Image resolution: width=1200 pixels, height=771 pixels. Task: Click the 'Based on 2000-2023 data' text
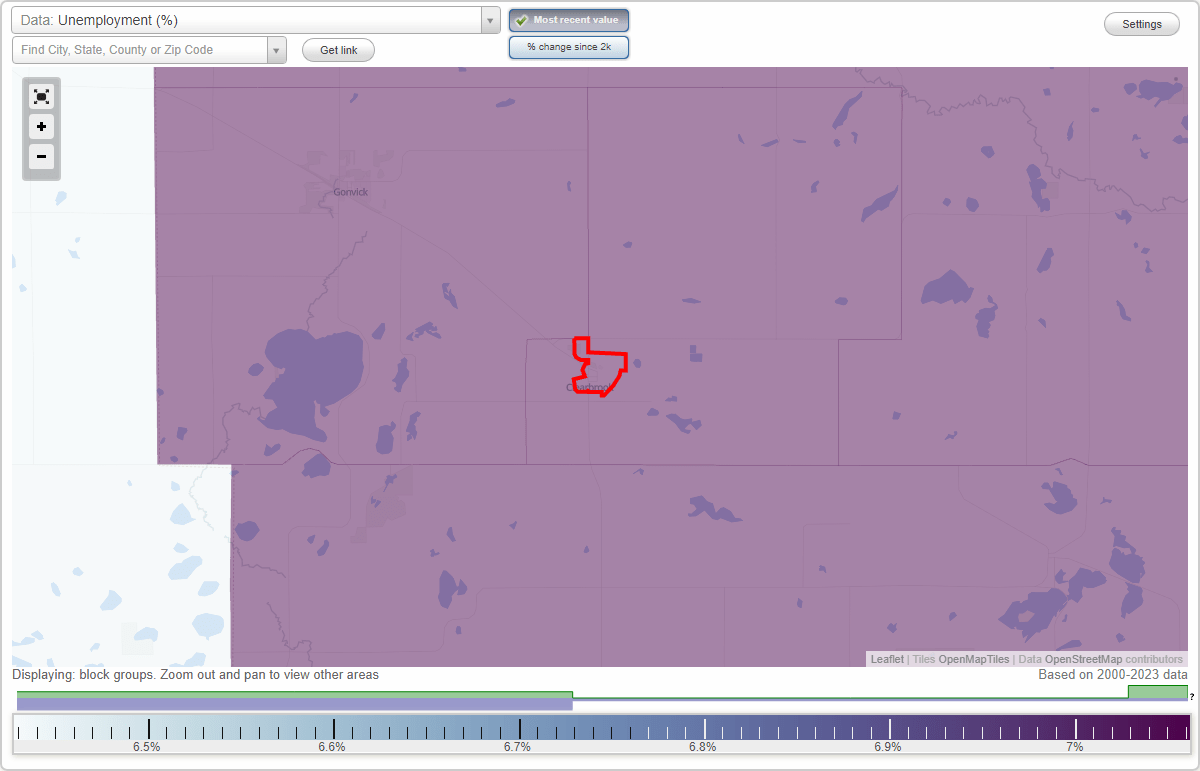tap(1113, 675)
